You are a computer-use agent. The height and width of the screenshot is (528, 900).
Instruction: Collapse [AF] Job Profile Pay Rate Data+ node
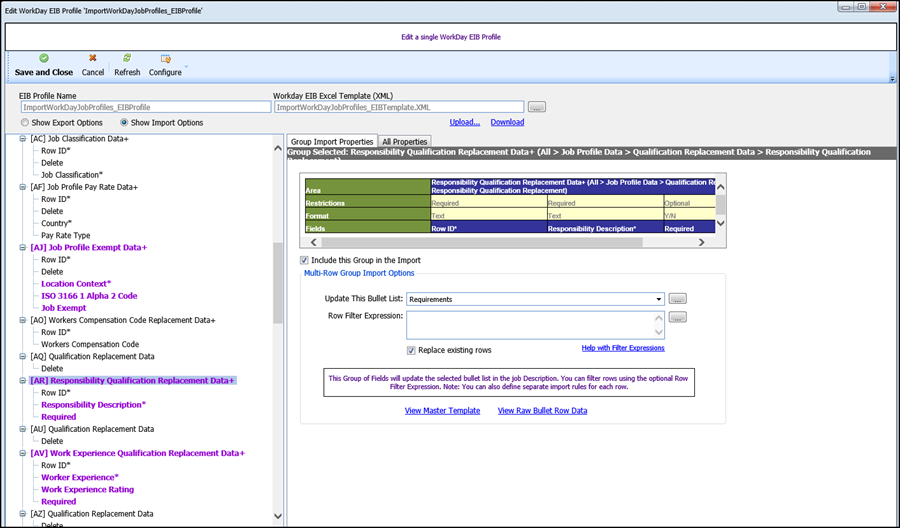pos(23,187)
